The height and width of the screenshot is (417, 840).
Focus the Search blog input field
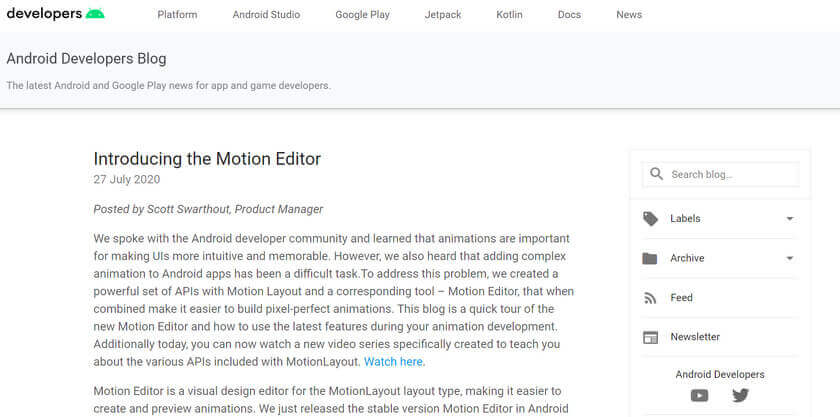[721, 174]
